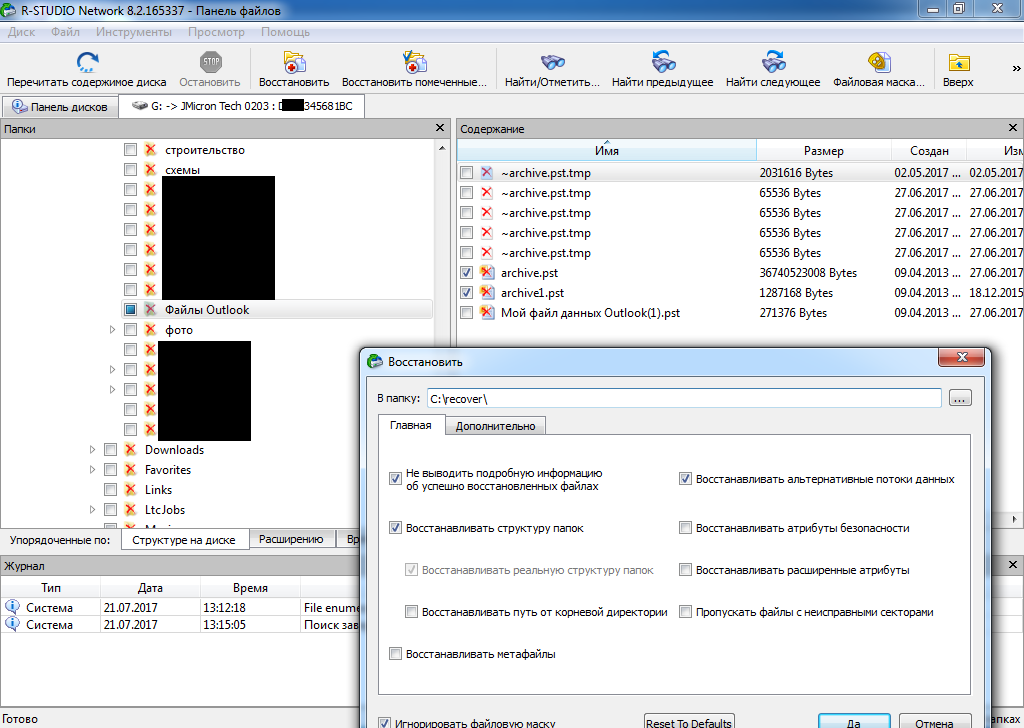
Task: Open the Помощь menu
Action: [x=285, y=32]
